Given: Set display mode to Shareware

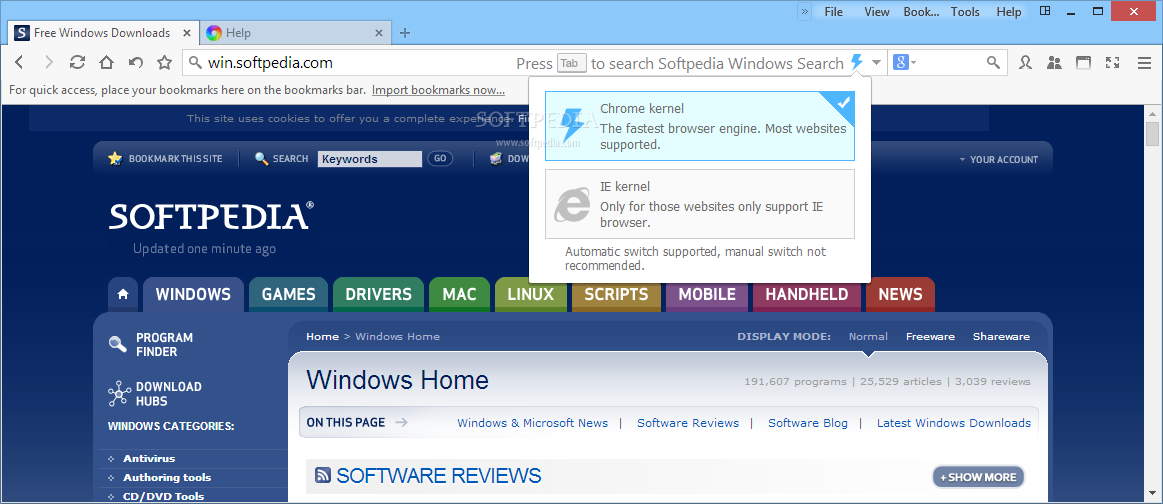Looking at the screenshot, I should click(x=1001, y=336).
